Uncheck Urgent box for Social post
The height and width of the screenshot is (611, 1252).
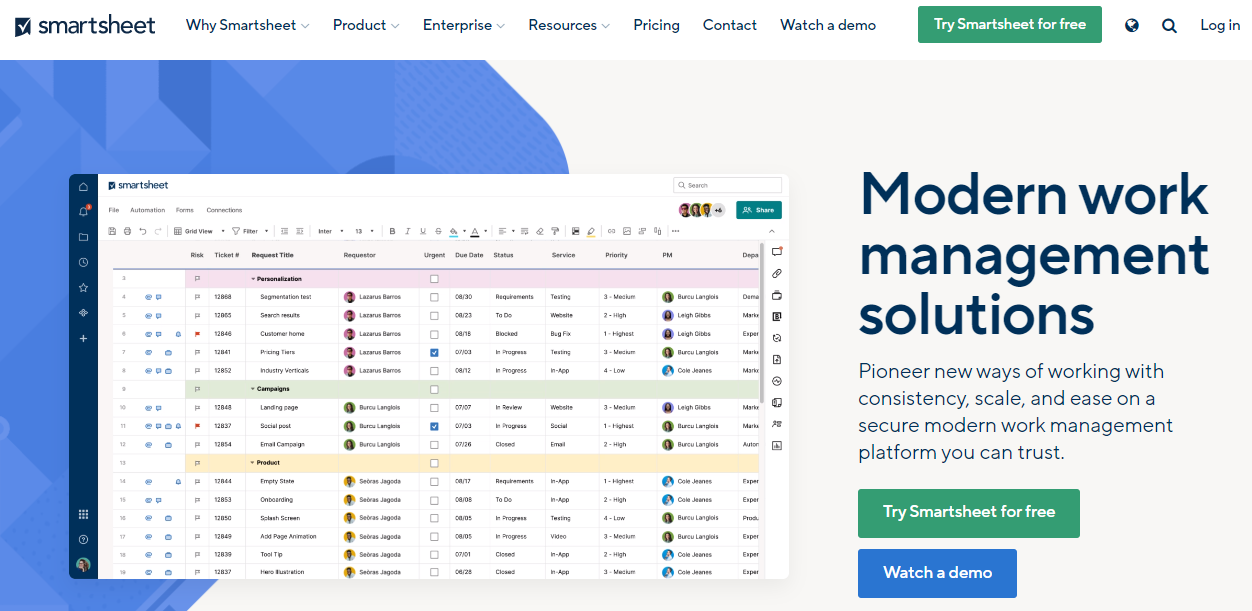click(434, 426)
